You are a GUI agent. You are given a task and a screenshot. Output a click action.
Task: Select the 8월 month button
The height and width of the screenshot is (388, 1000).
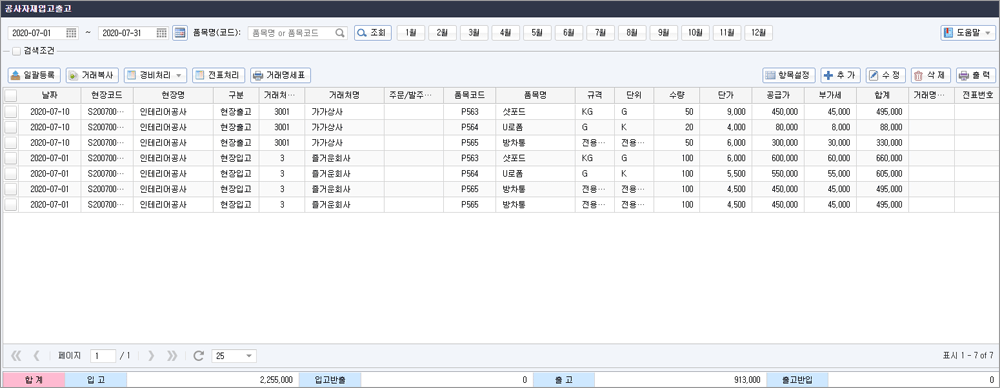pos(632,33)
